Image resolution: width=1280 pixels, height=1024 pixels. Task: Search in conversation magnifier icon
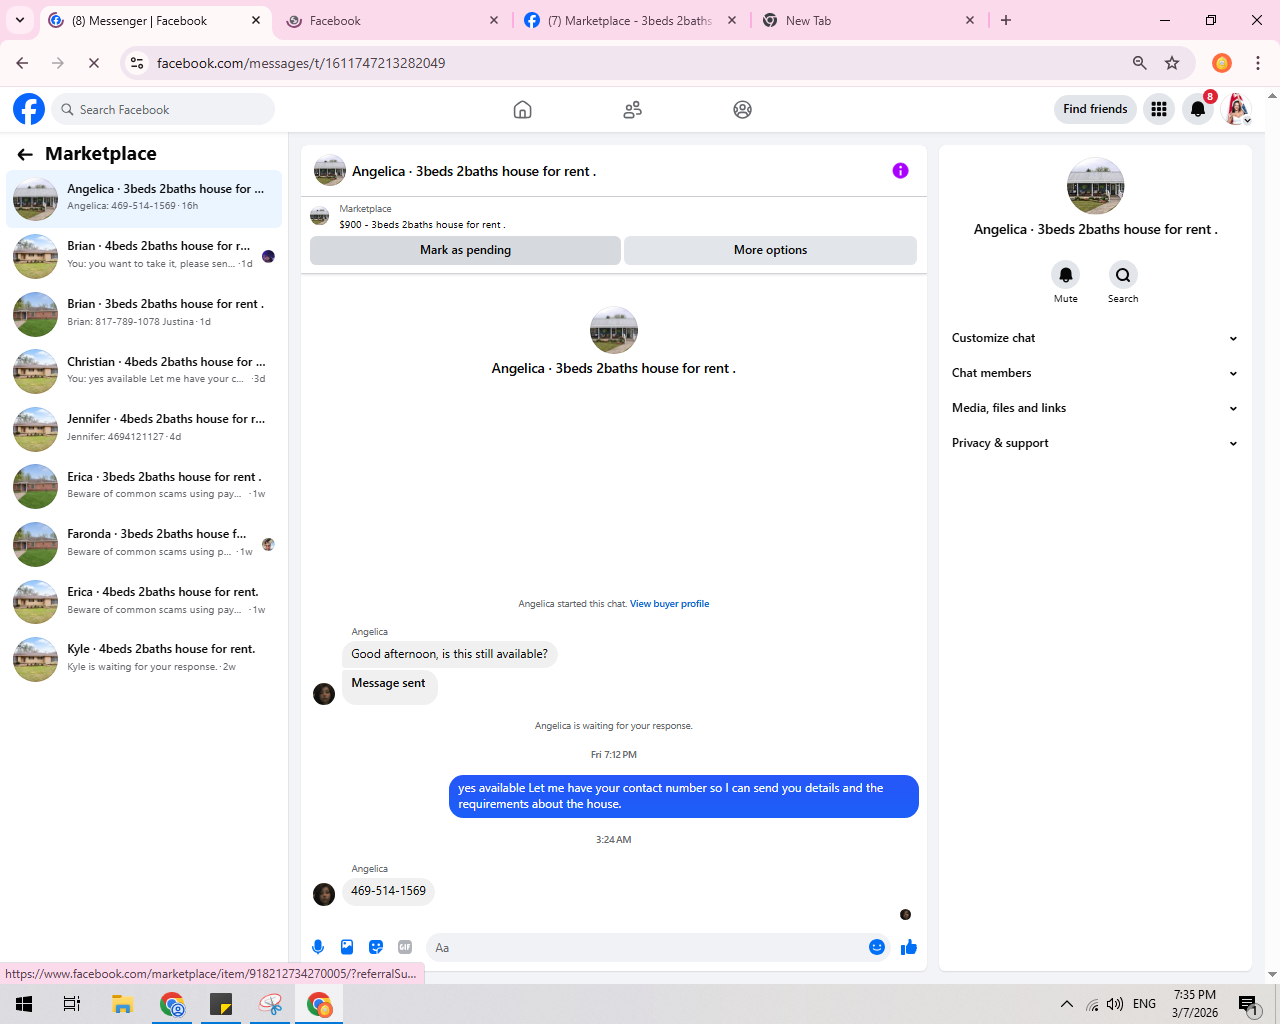[x=1123, y=275]
